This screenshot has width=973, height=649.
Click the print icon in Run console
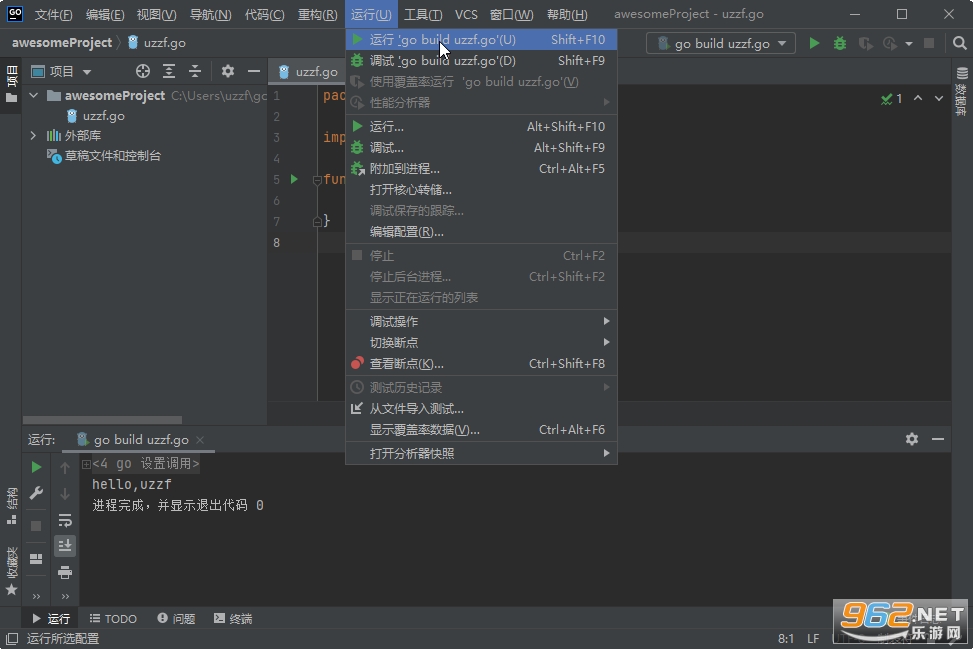point(65,573)
